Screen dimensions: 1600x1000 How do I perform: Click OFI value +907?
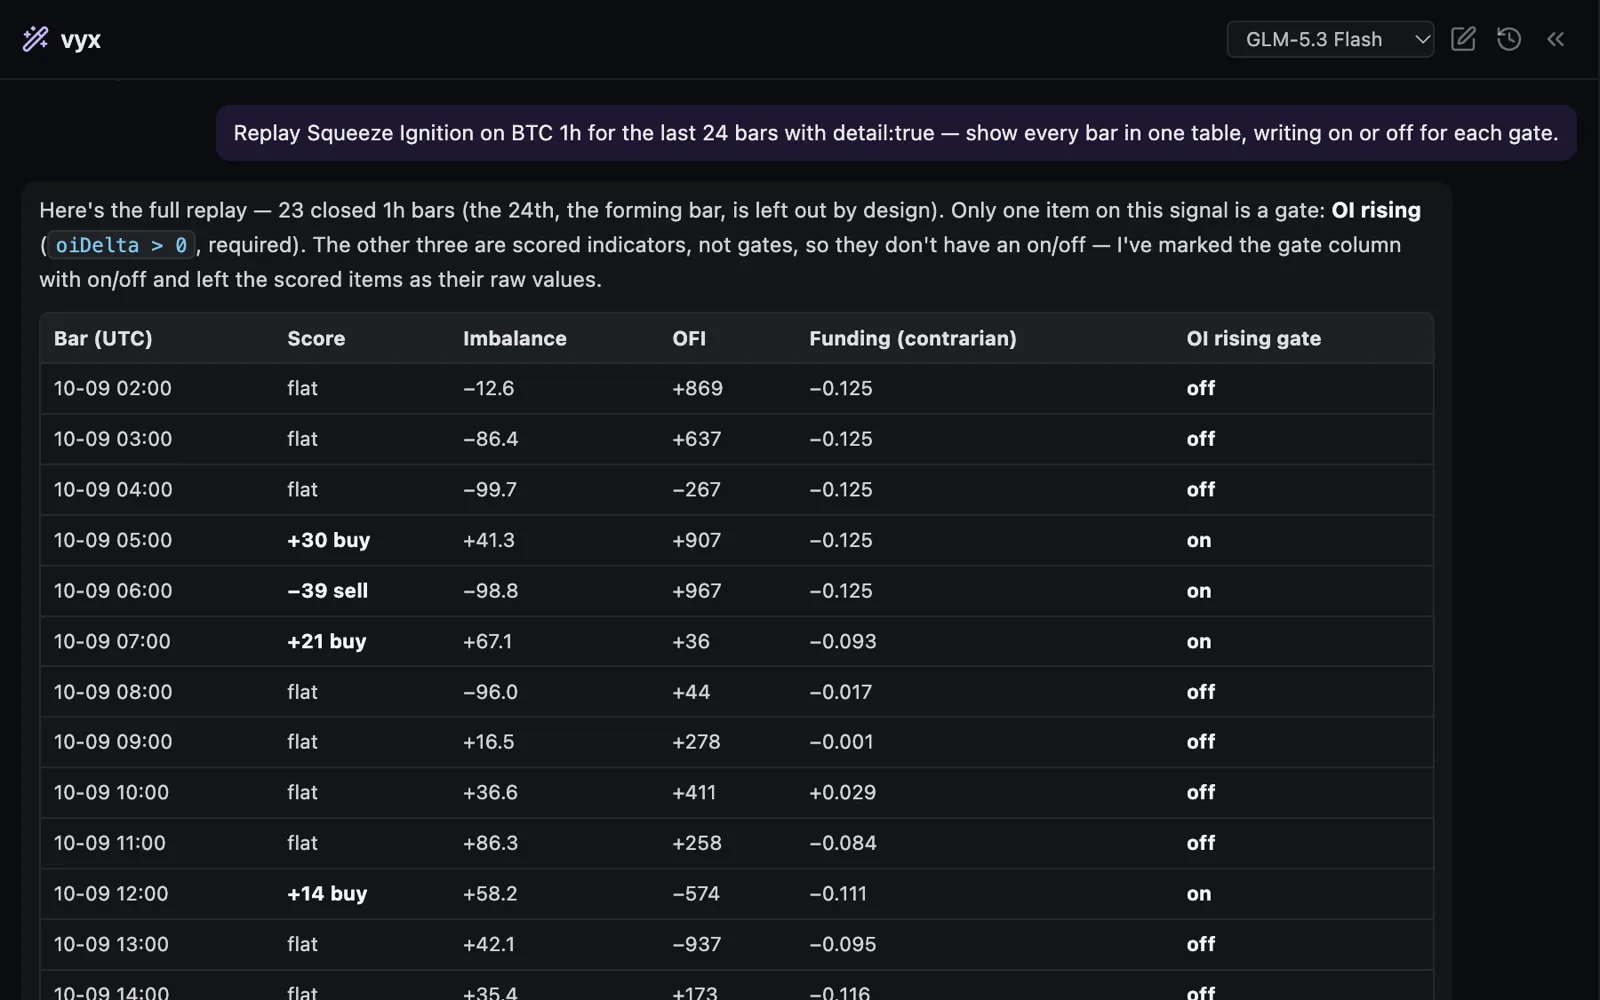tap(696, 540)
